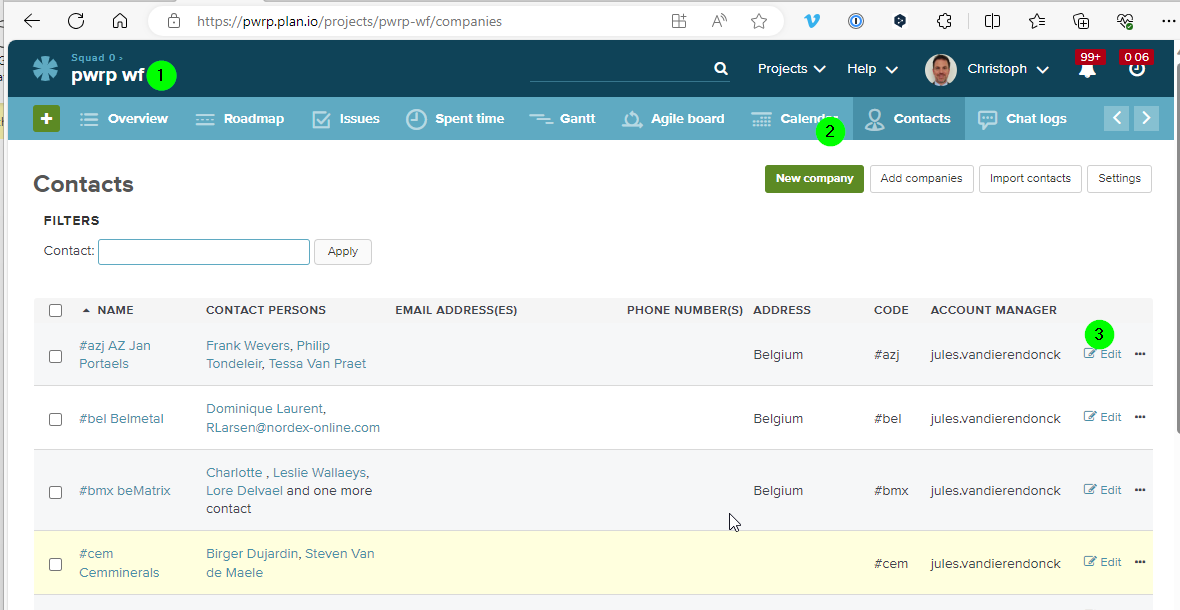
Task: Open the 1Password extension icon
Action: point(856,21)
